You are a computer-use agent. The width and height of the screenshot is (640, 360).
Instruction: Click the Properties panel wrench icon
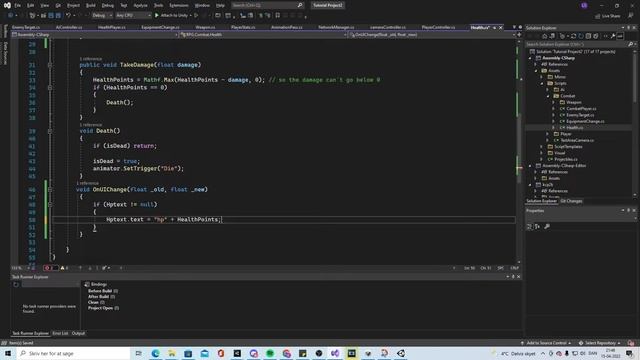click(x=547, y=227)
